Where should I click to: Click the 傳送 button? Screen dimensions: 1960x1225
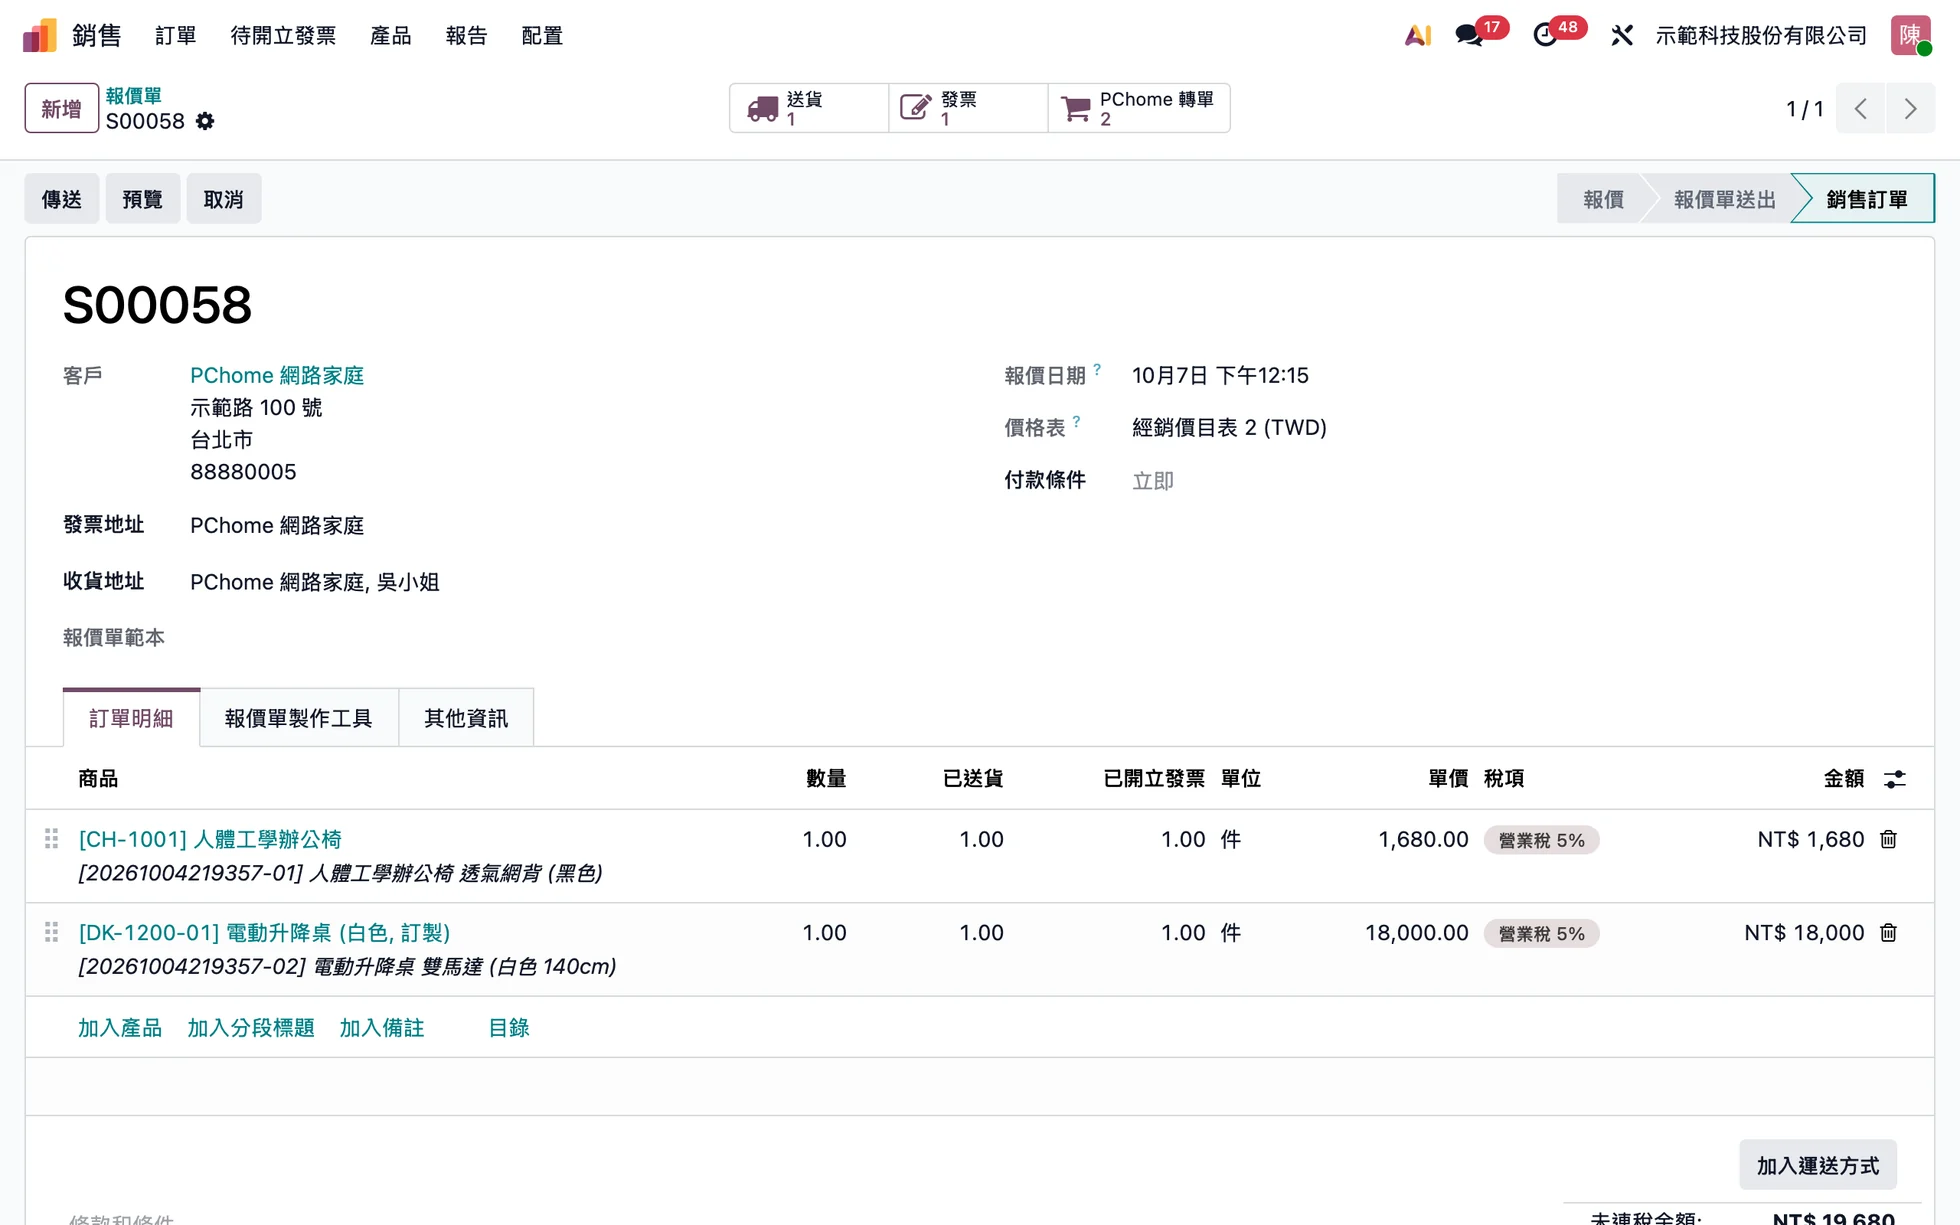62,199
